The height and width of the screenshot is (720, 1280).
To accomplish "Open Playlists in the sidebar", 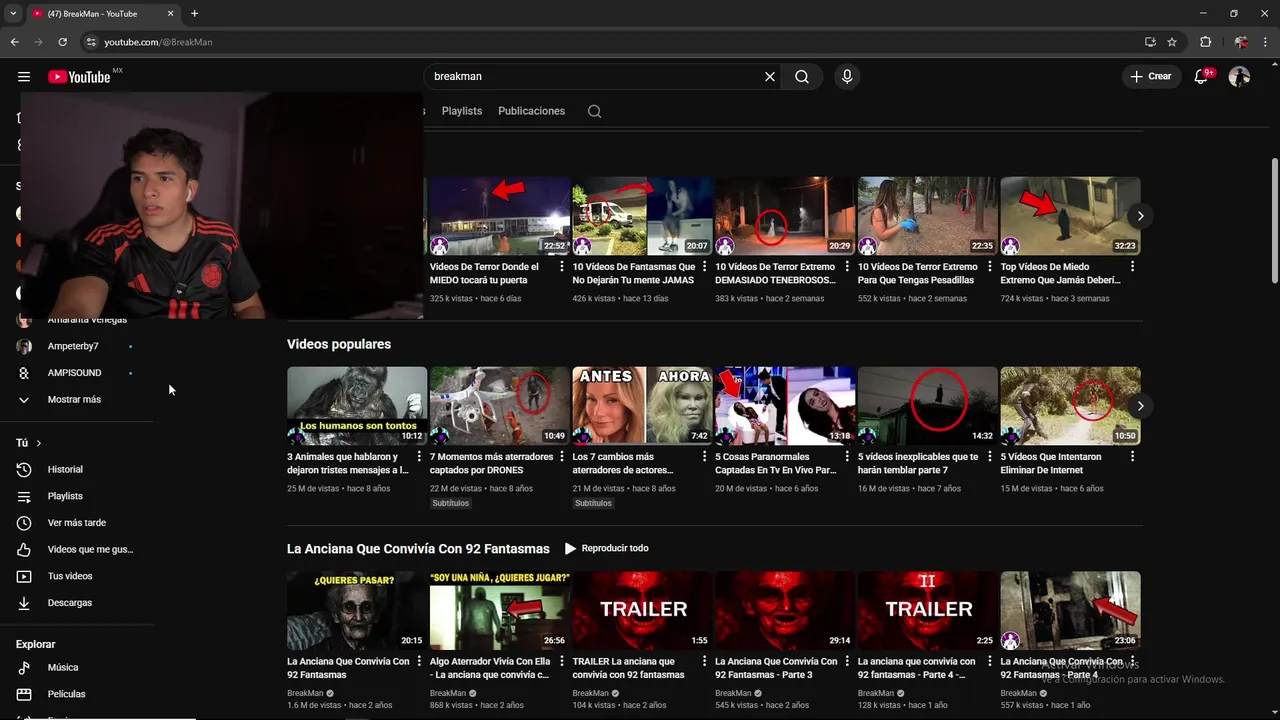I will point(65,496).
